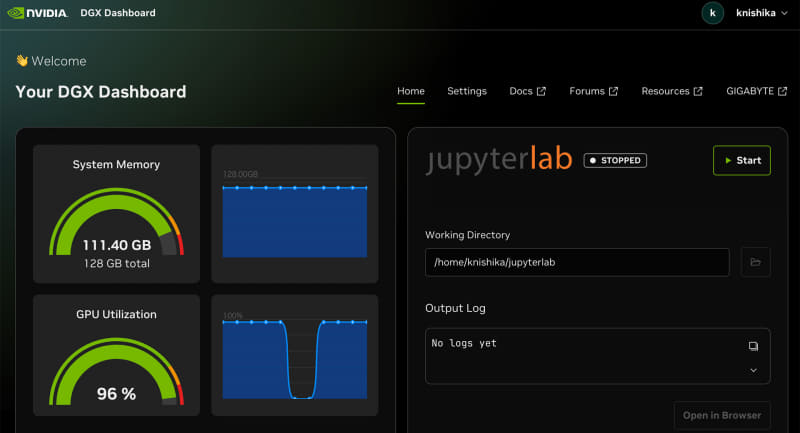Open the Settings tab
Viewport: 800px width, 433px height.
click(467, 91)
